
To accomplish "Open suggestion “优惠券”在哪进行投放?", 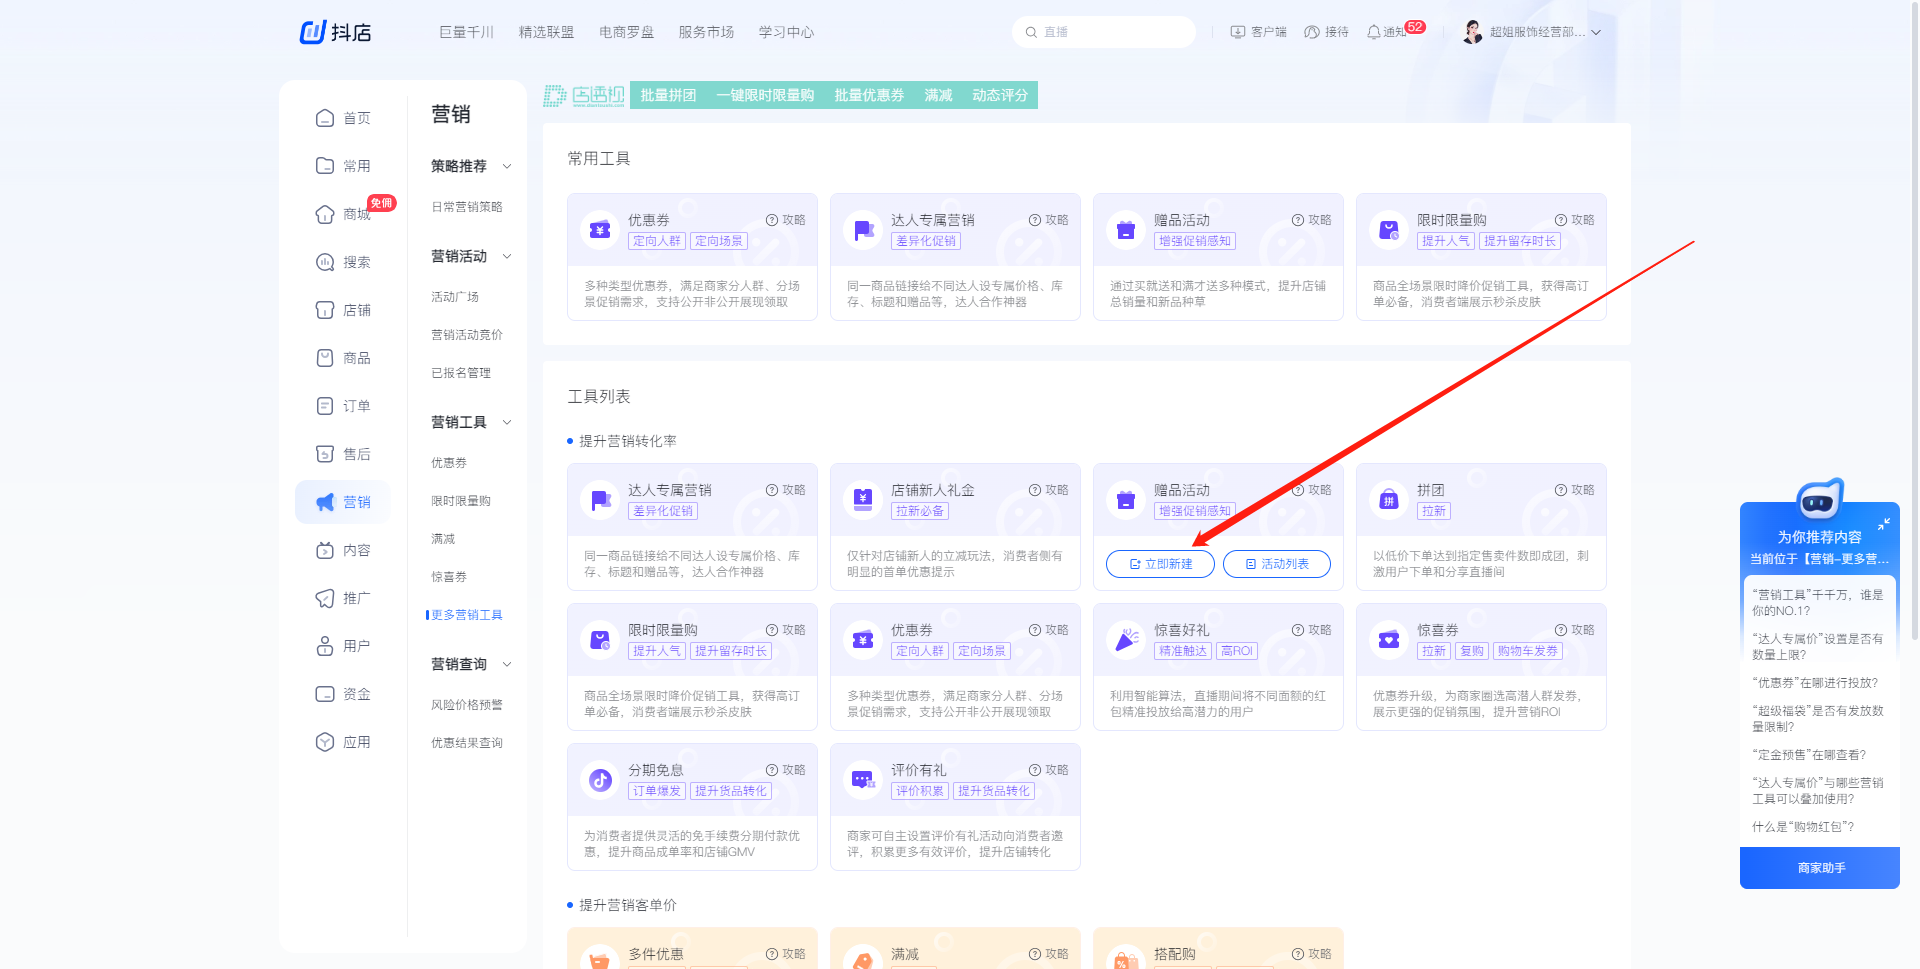I will tap(1814, 683).
